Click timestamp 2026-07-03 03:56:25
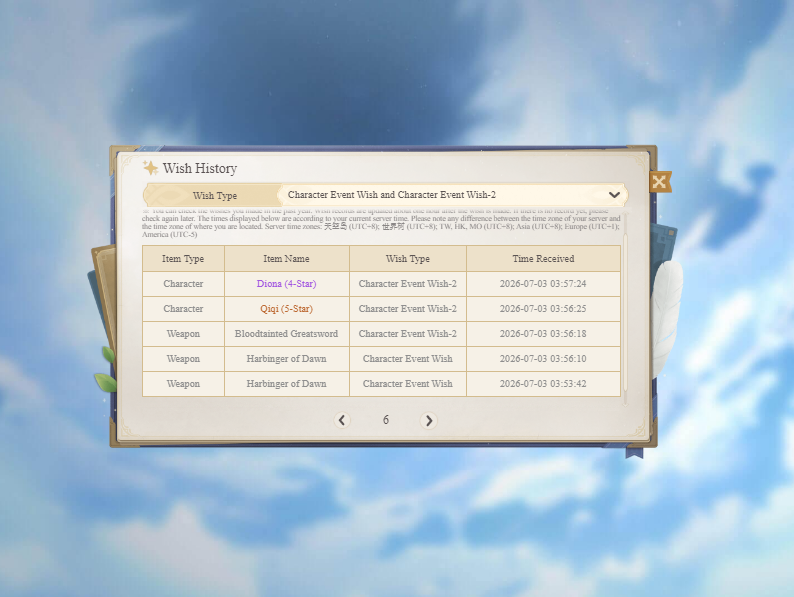Screen dimensions: 794x597 pyautogui.click(x=543, y=309)
